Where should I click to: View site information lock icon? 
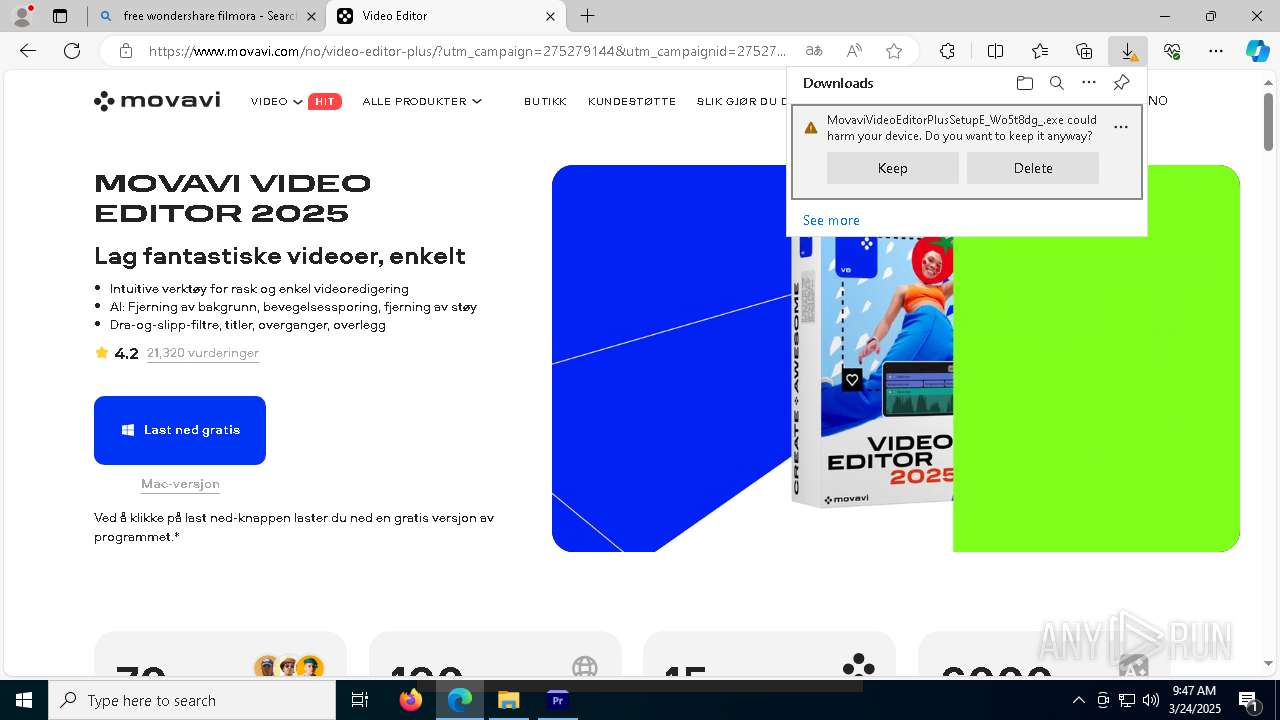tap(125, 51)
